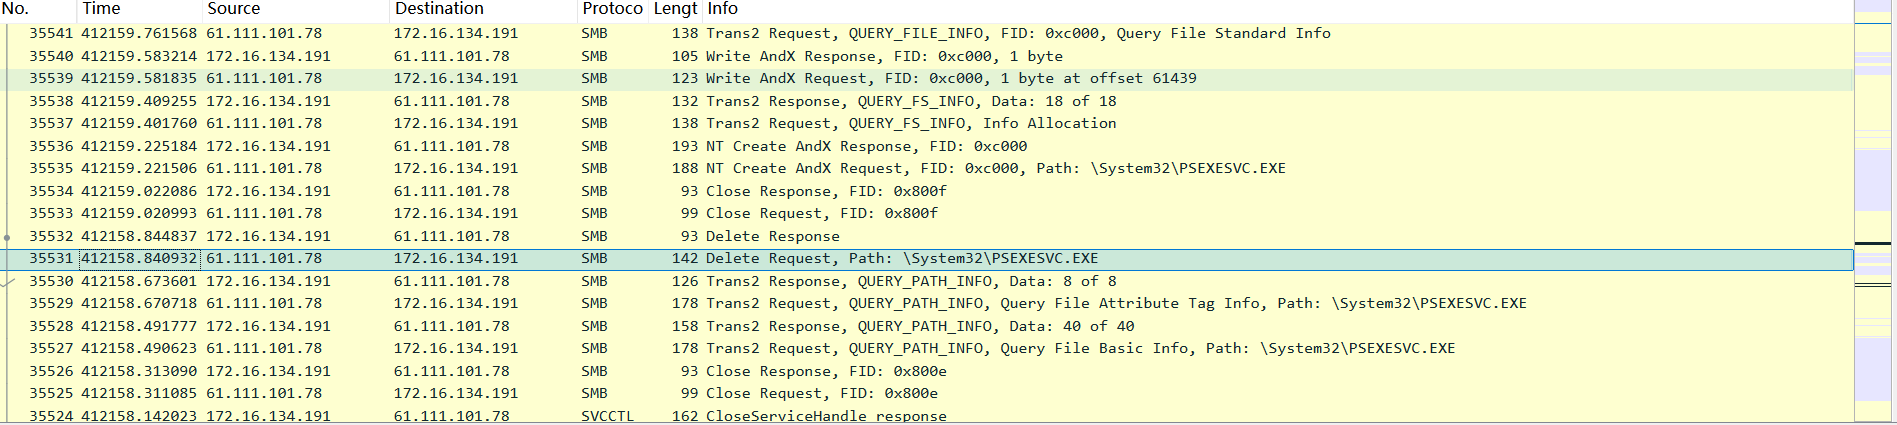This screenshot has height=425, width=1897.
Task: Click the Source column header
Action: point(296,9)
